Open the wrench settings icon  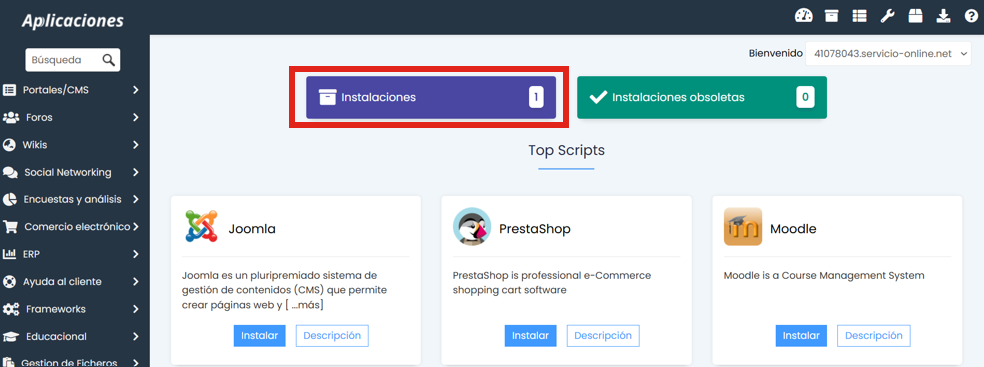[x=887, y=16]
